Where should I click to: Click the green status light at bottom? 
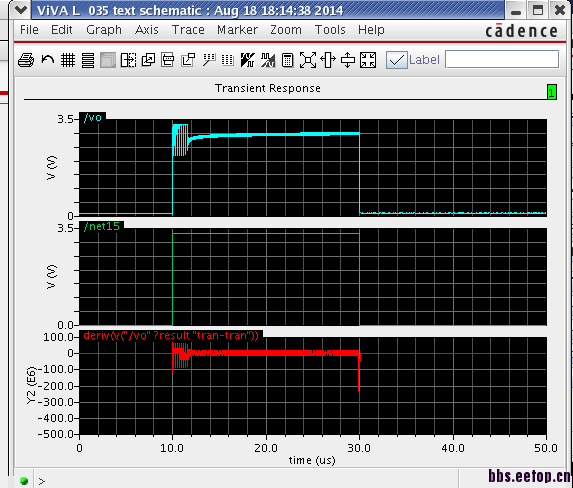point(24,481)
